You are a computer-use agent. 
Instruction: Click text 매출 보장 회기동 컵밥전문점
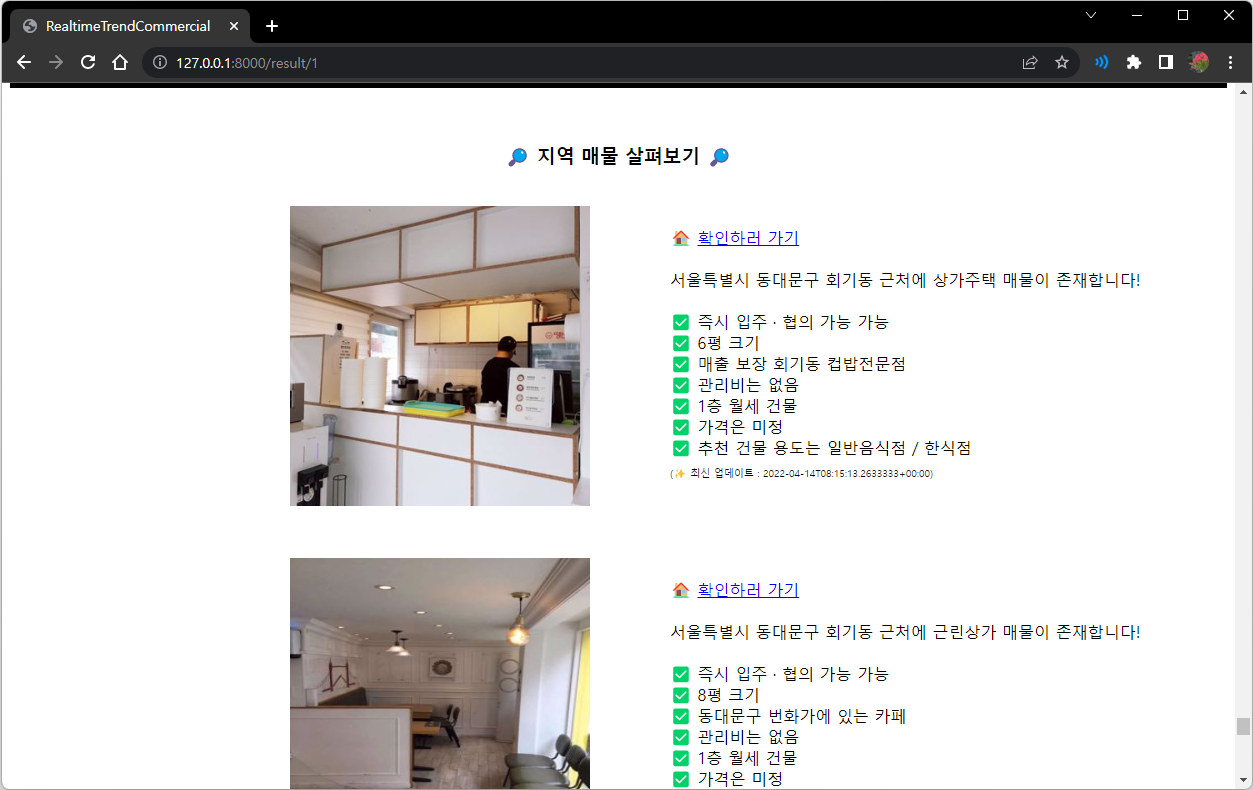(802, 364)
